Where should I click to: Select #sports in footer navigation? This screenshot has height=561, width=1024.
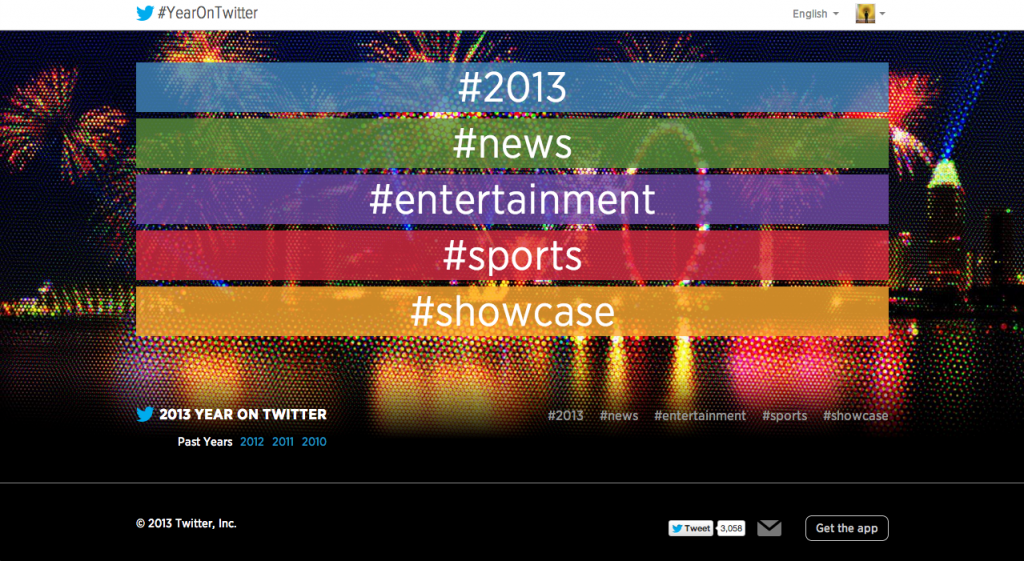(x=784, y=415)
